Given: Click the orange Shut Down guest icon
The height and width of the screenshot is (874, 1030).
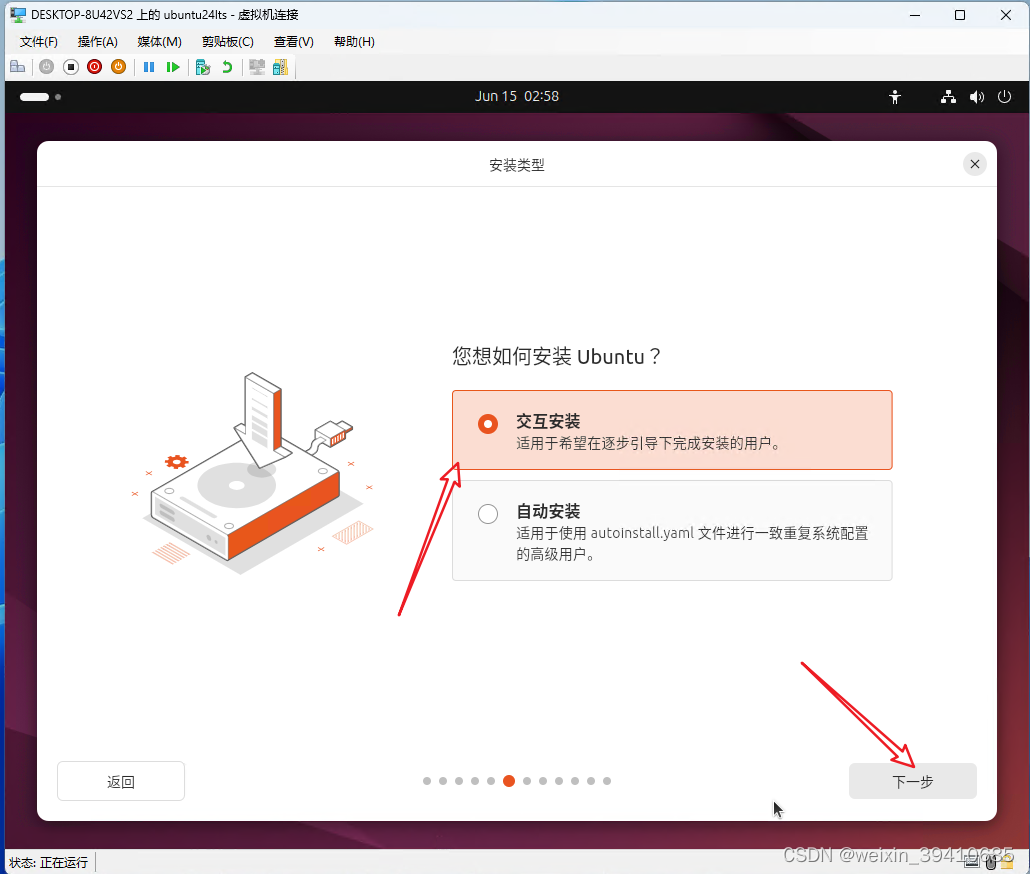Looking at the screenshot, I should point(118,66).
